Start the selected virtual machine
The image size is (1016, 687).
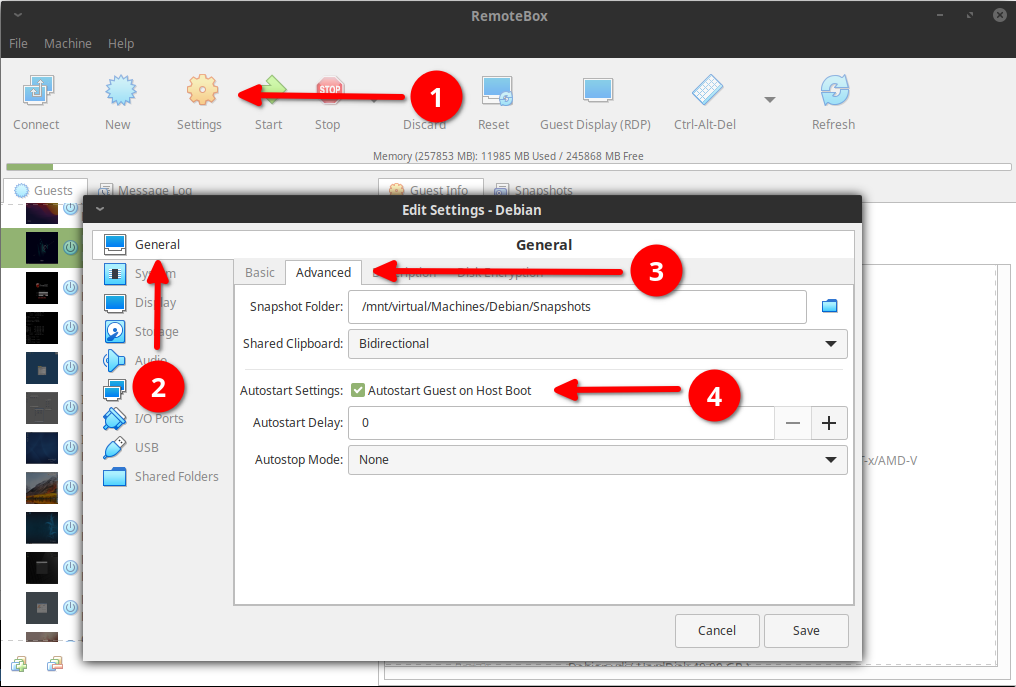[267, 90]
